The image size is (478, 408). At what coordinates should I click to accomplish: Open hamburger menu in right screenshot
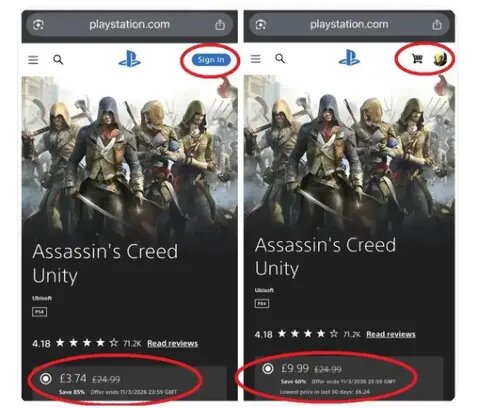256,59
